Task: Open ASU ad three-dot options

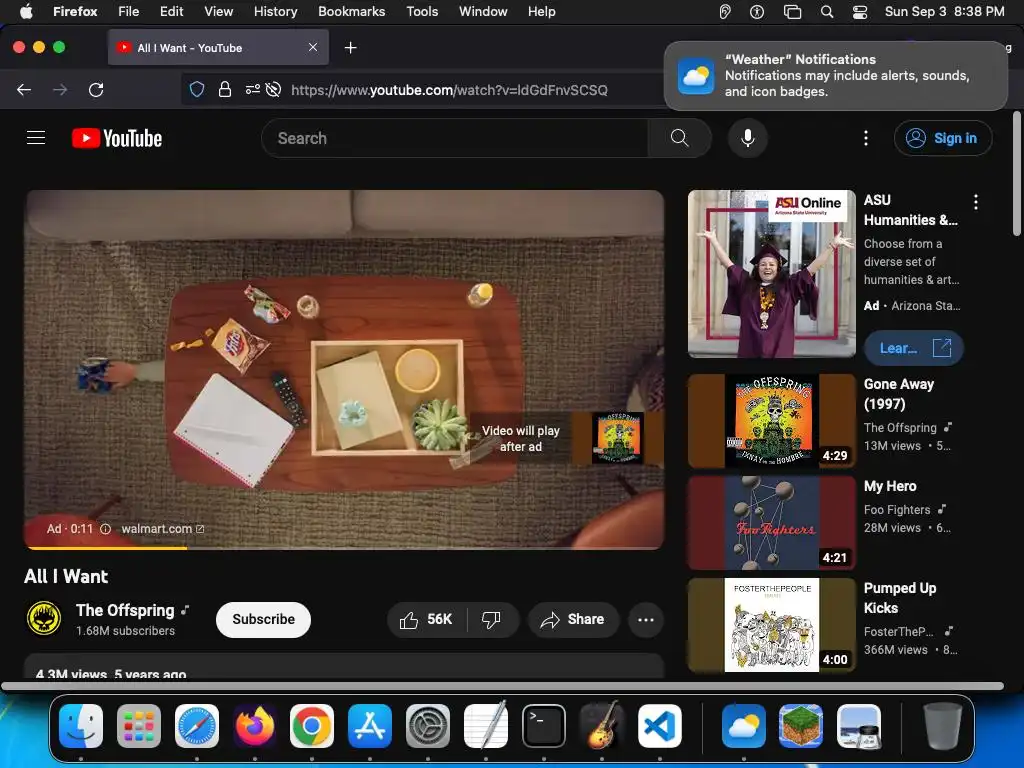Action: click(976, 202)
